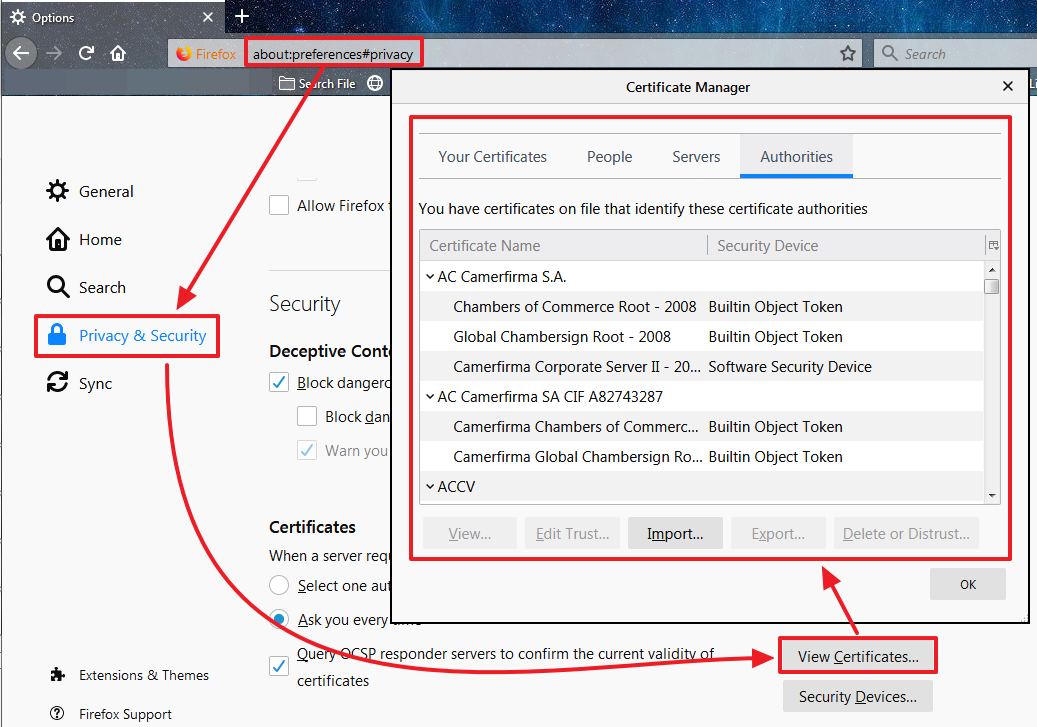Select Camerfirma Corporate Server II certificate

[x=702, y=366]
